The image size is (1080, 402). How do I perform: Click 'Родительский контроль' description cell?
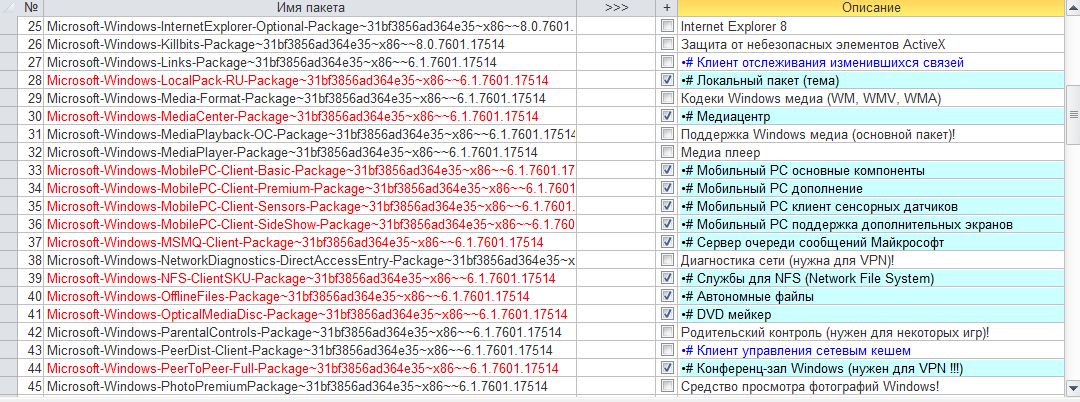click(871, 332)
